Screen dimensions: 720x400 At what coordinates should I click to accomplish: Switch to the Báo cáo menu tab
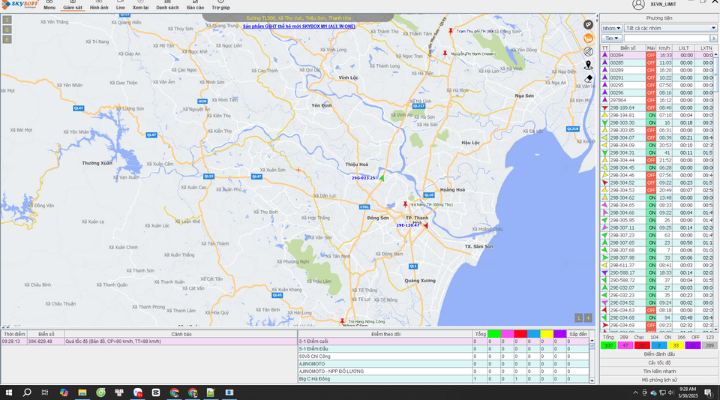tap(195, 6)
